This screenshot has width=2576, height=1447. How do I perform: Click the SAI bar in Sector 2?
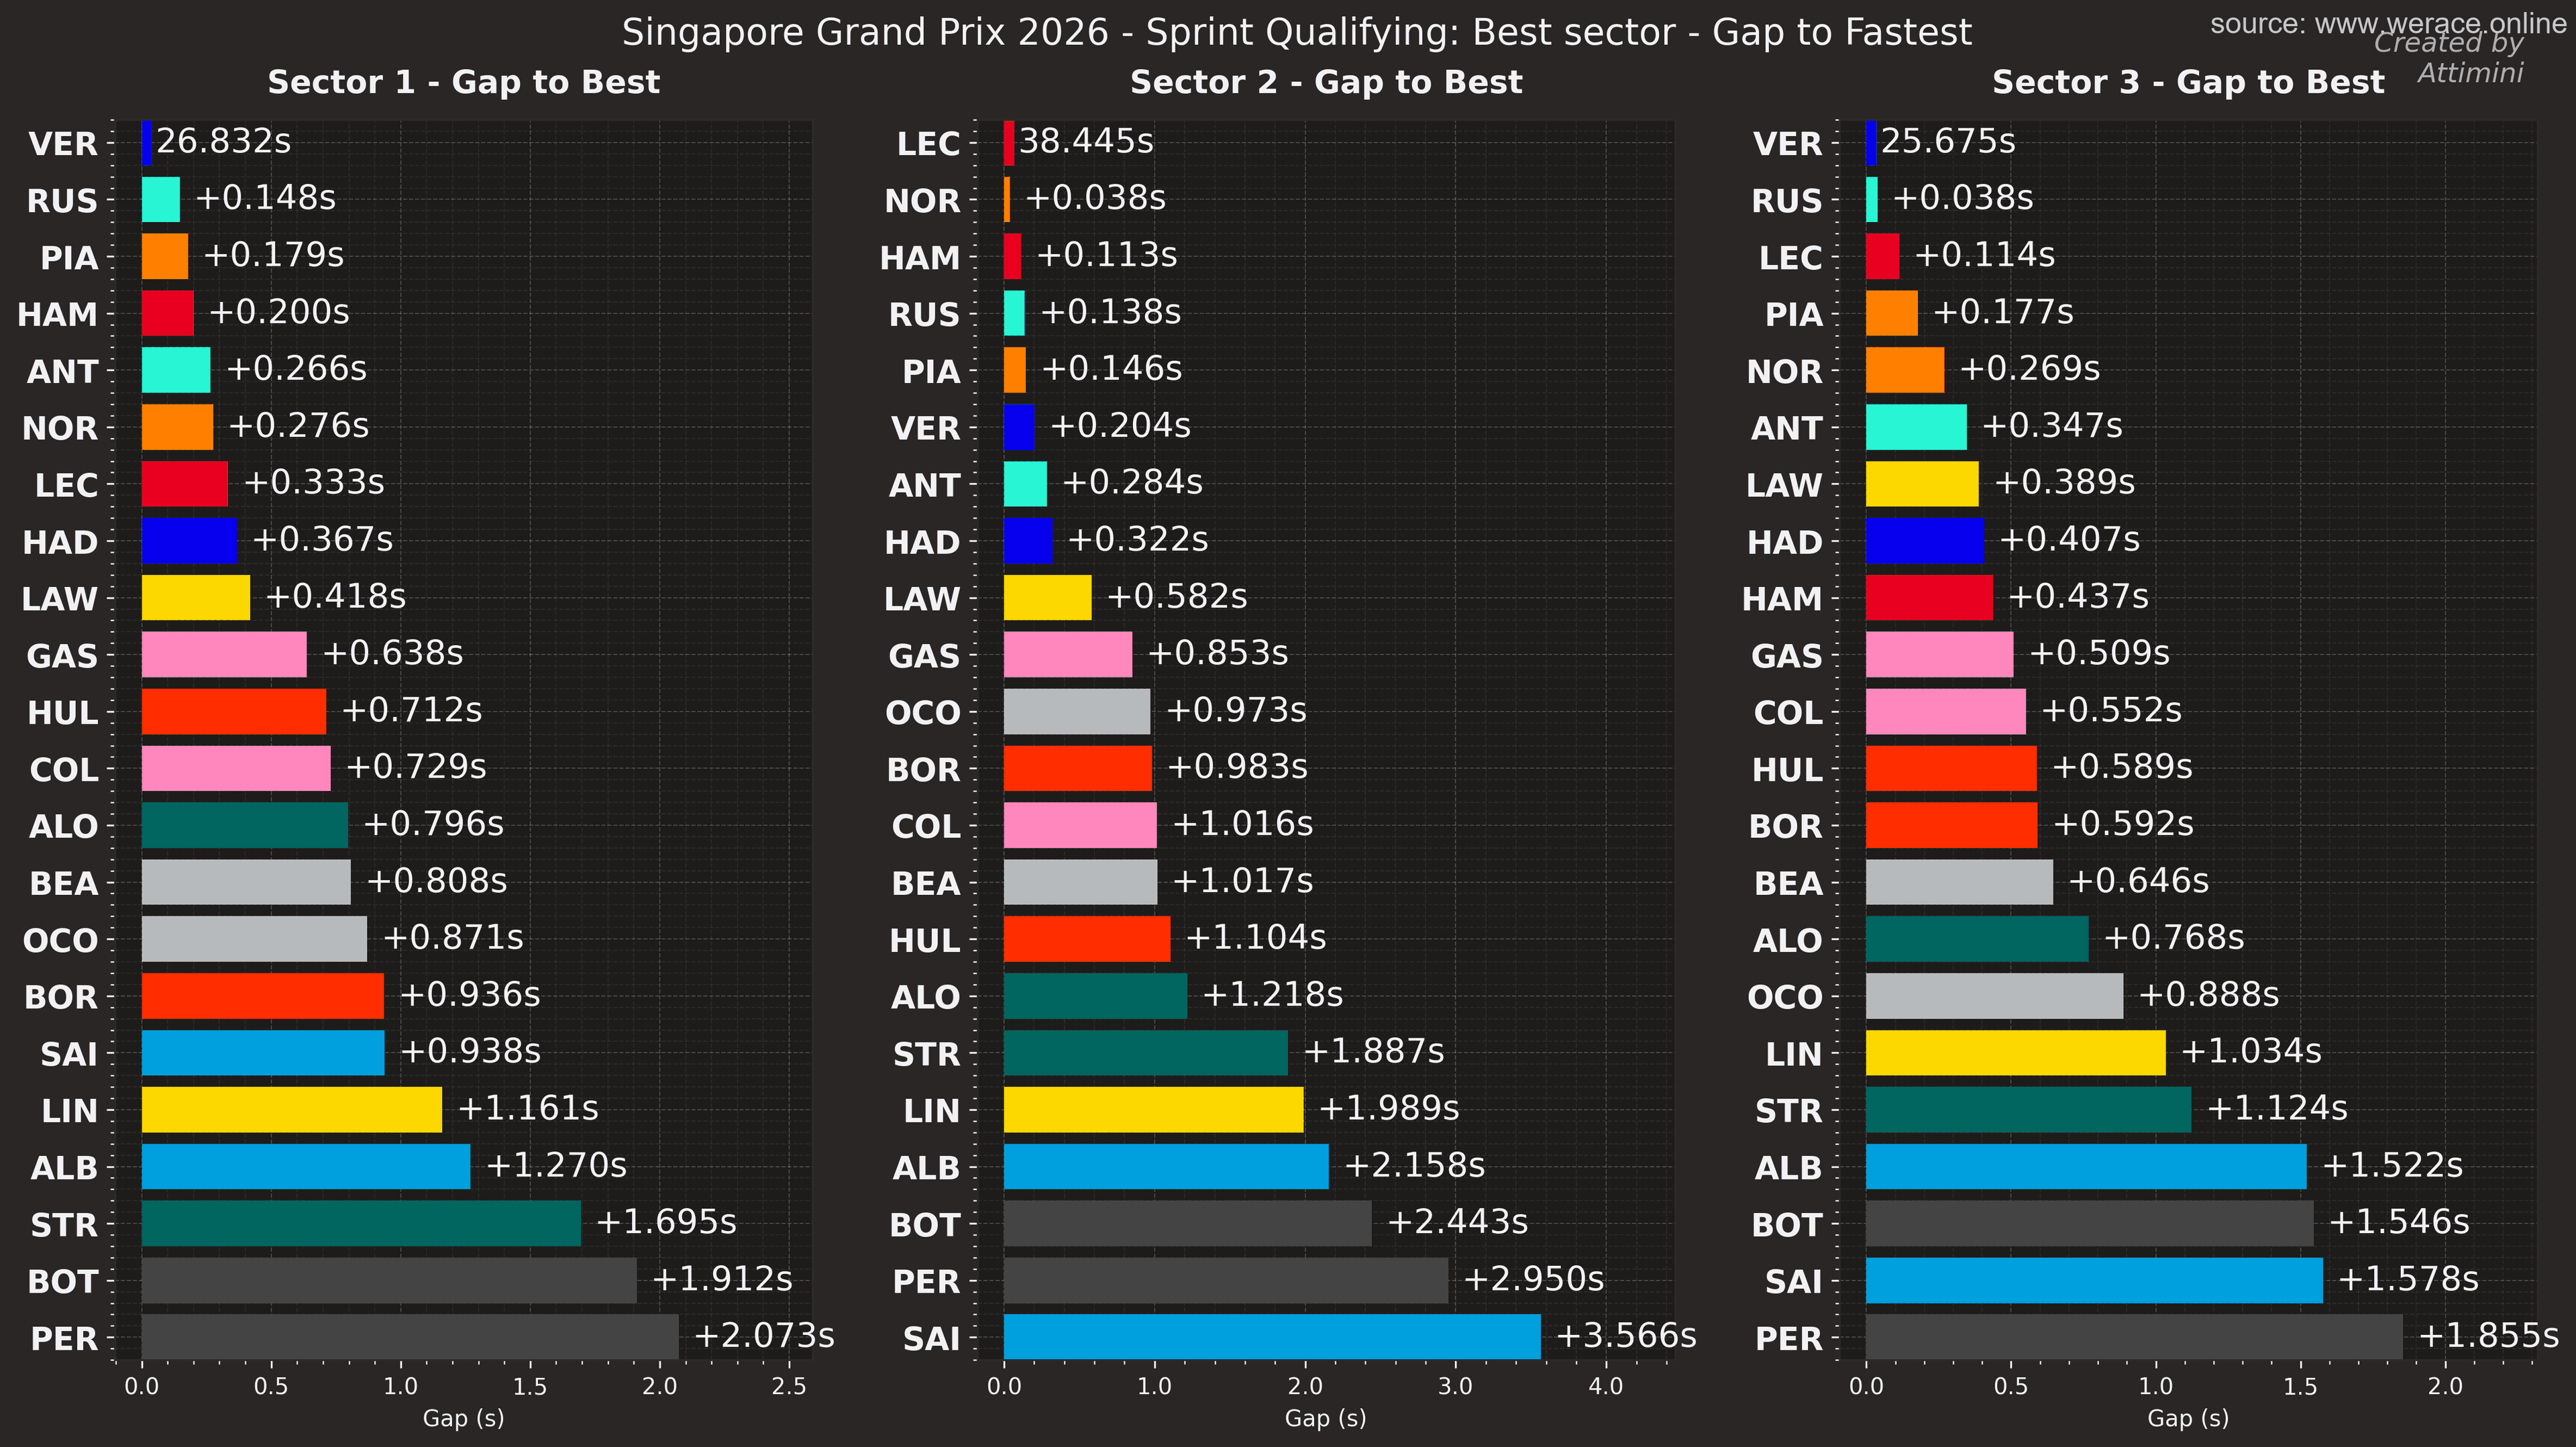pos(1272,1336)
